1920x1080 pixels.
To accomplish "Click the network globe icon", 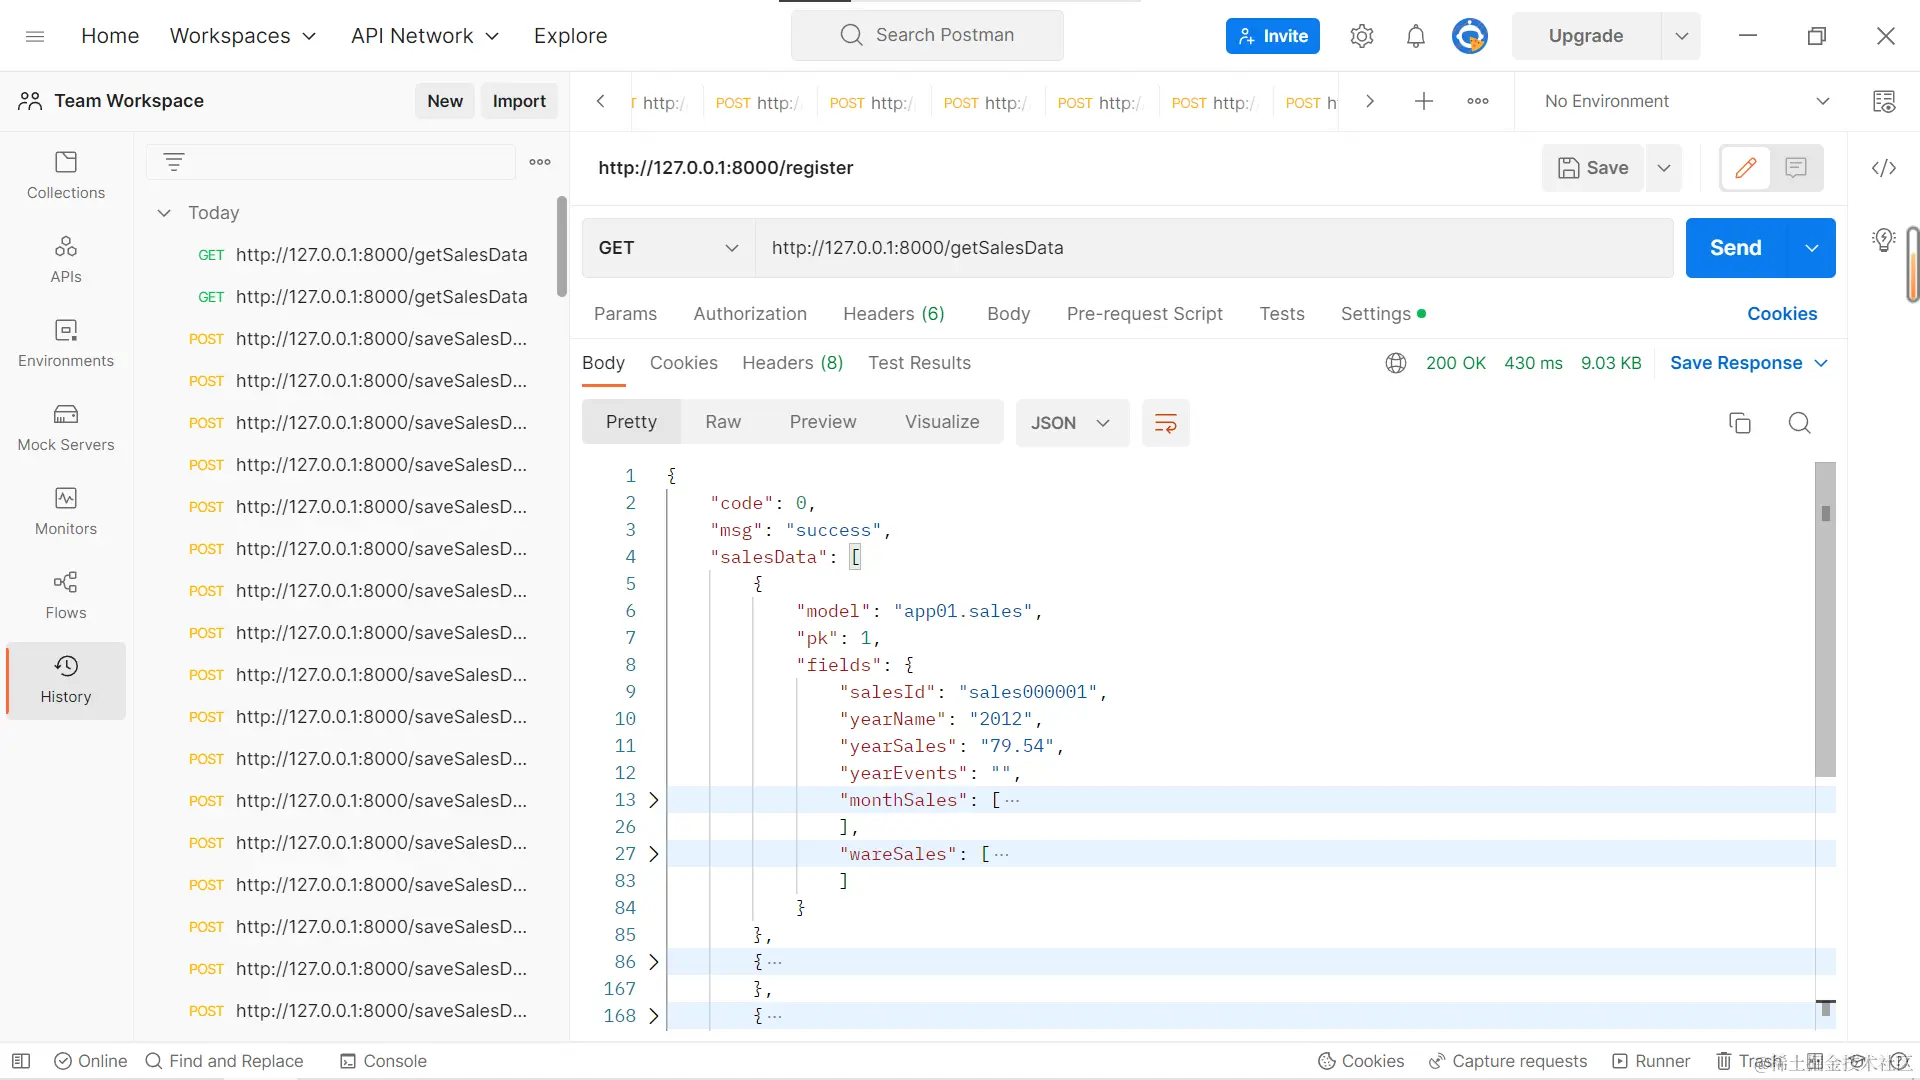I will 1396,363.
